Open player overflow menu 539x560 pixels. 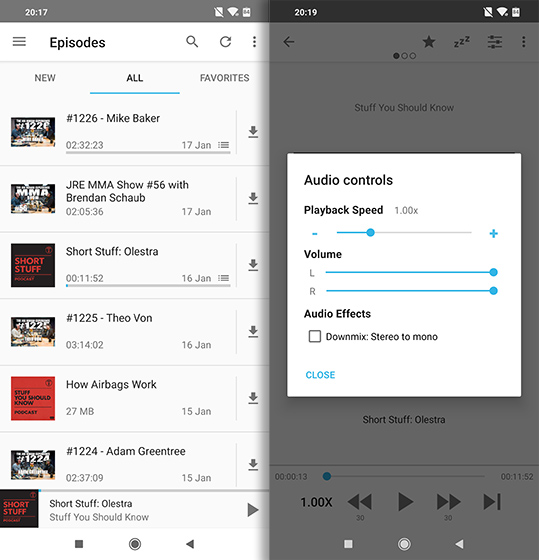tap(524, 42)
